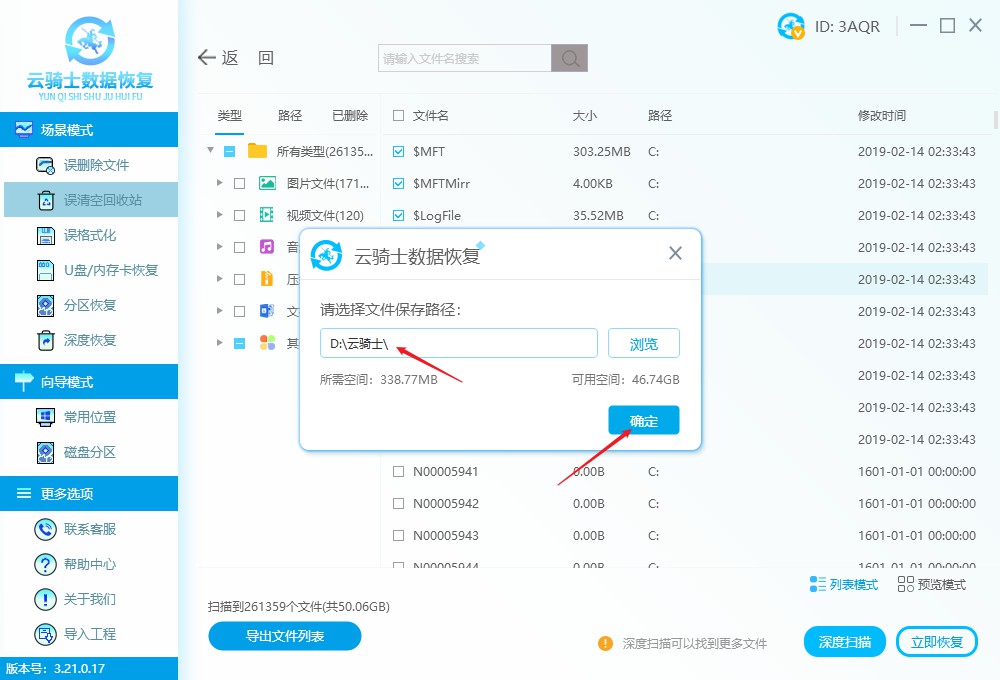Click the colorful other-types icon in the tree
The height and width of the screenshot is (680, 1000).
point(267,343)
